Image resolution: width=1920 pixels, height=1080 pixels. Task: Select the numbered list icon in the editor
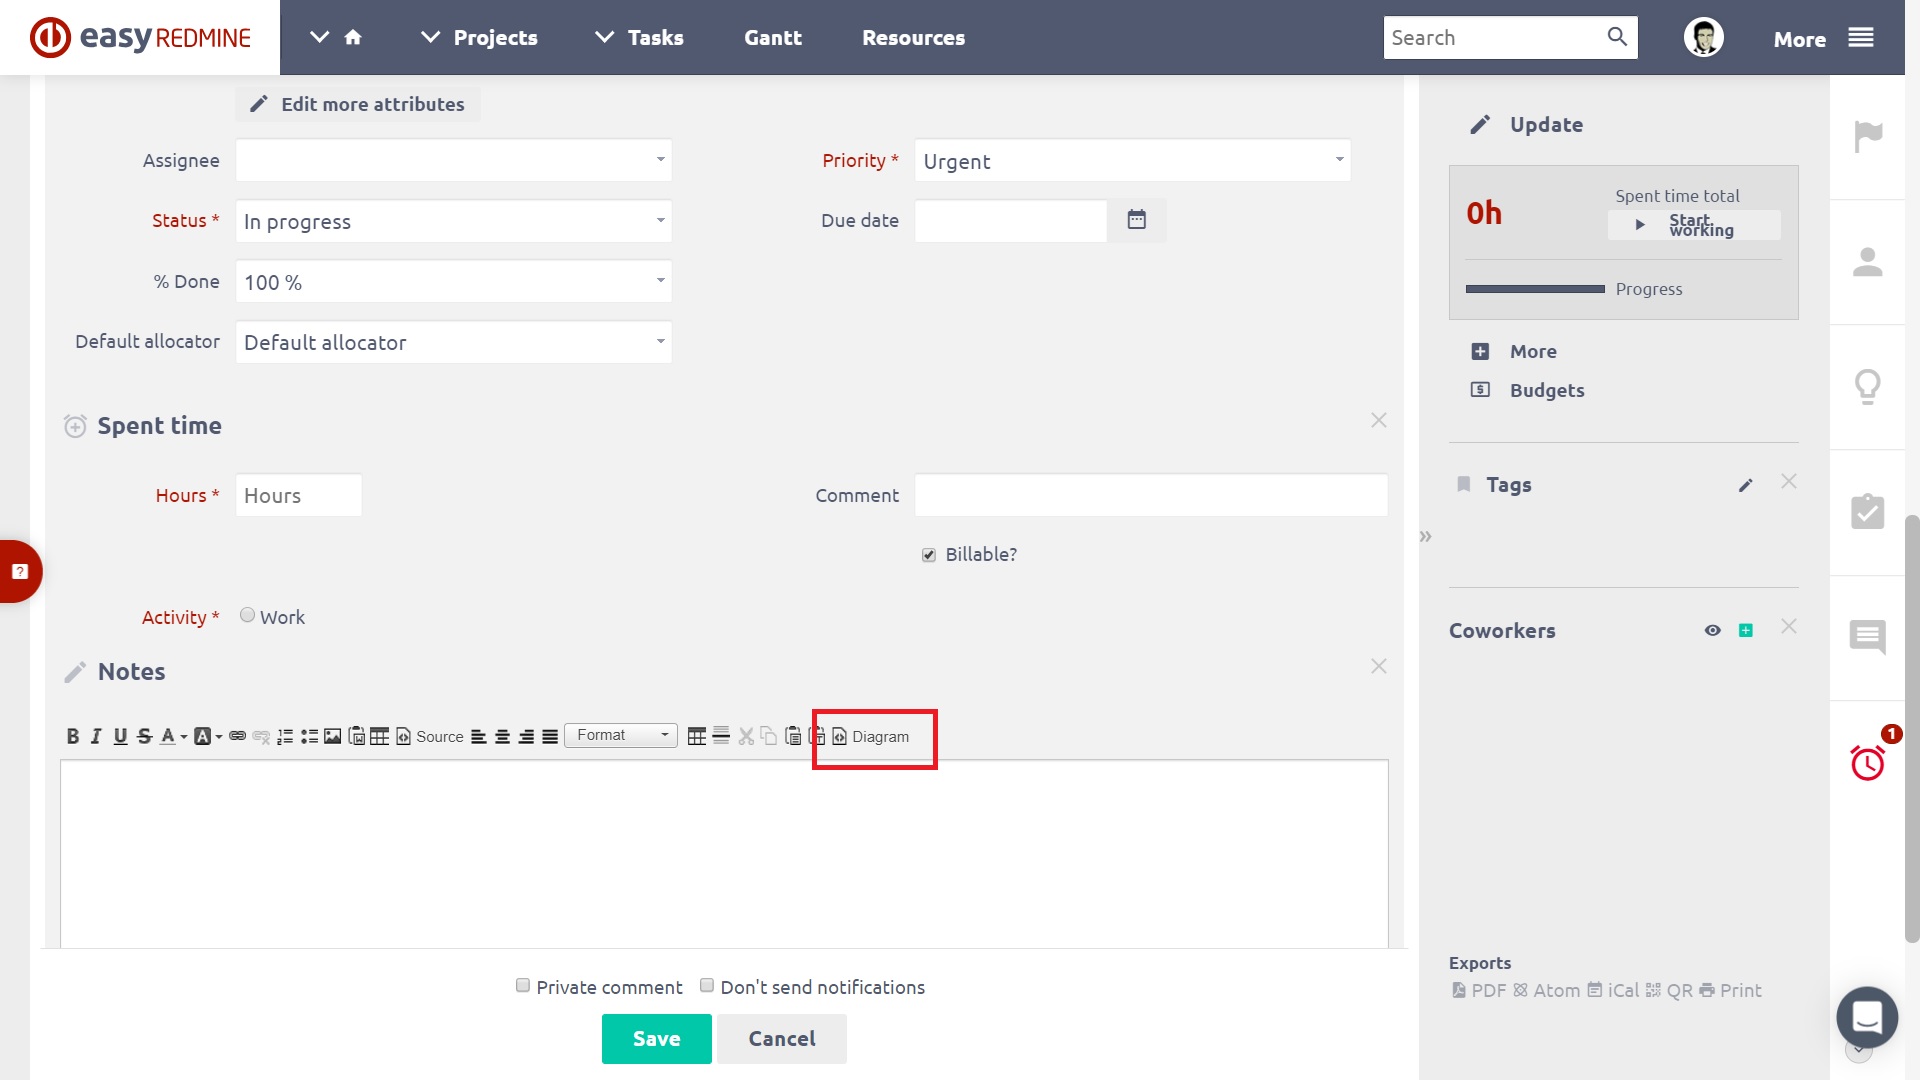(x=285, y=736)
